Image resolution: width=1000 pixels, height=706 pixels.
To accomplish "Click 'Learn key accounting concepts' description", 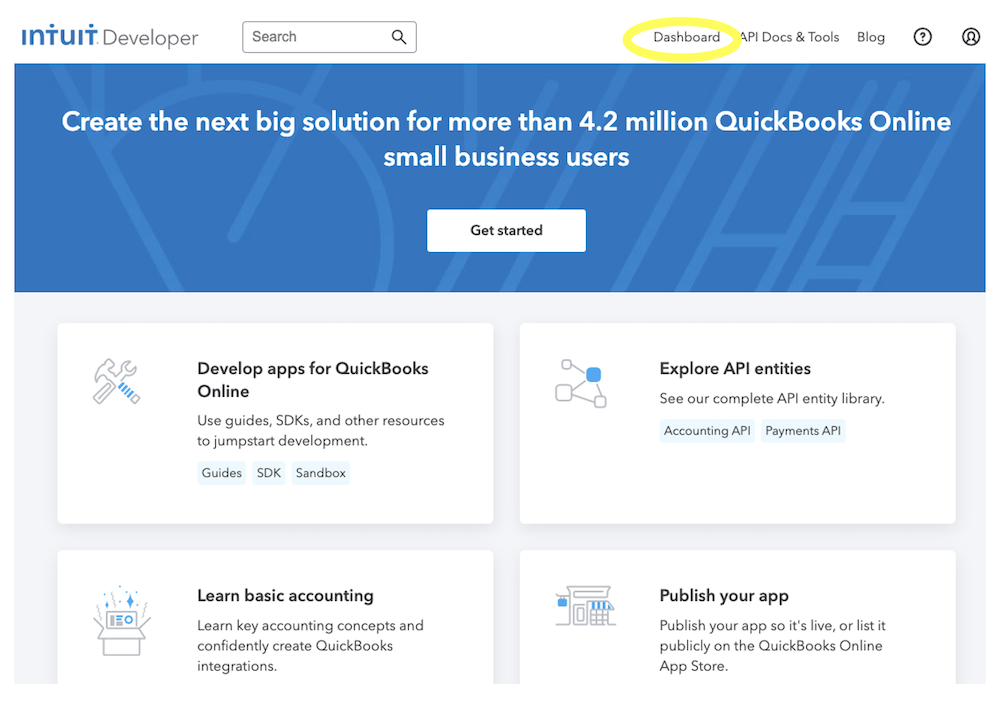I will [x=310, y=645].
